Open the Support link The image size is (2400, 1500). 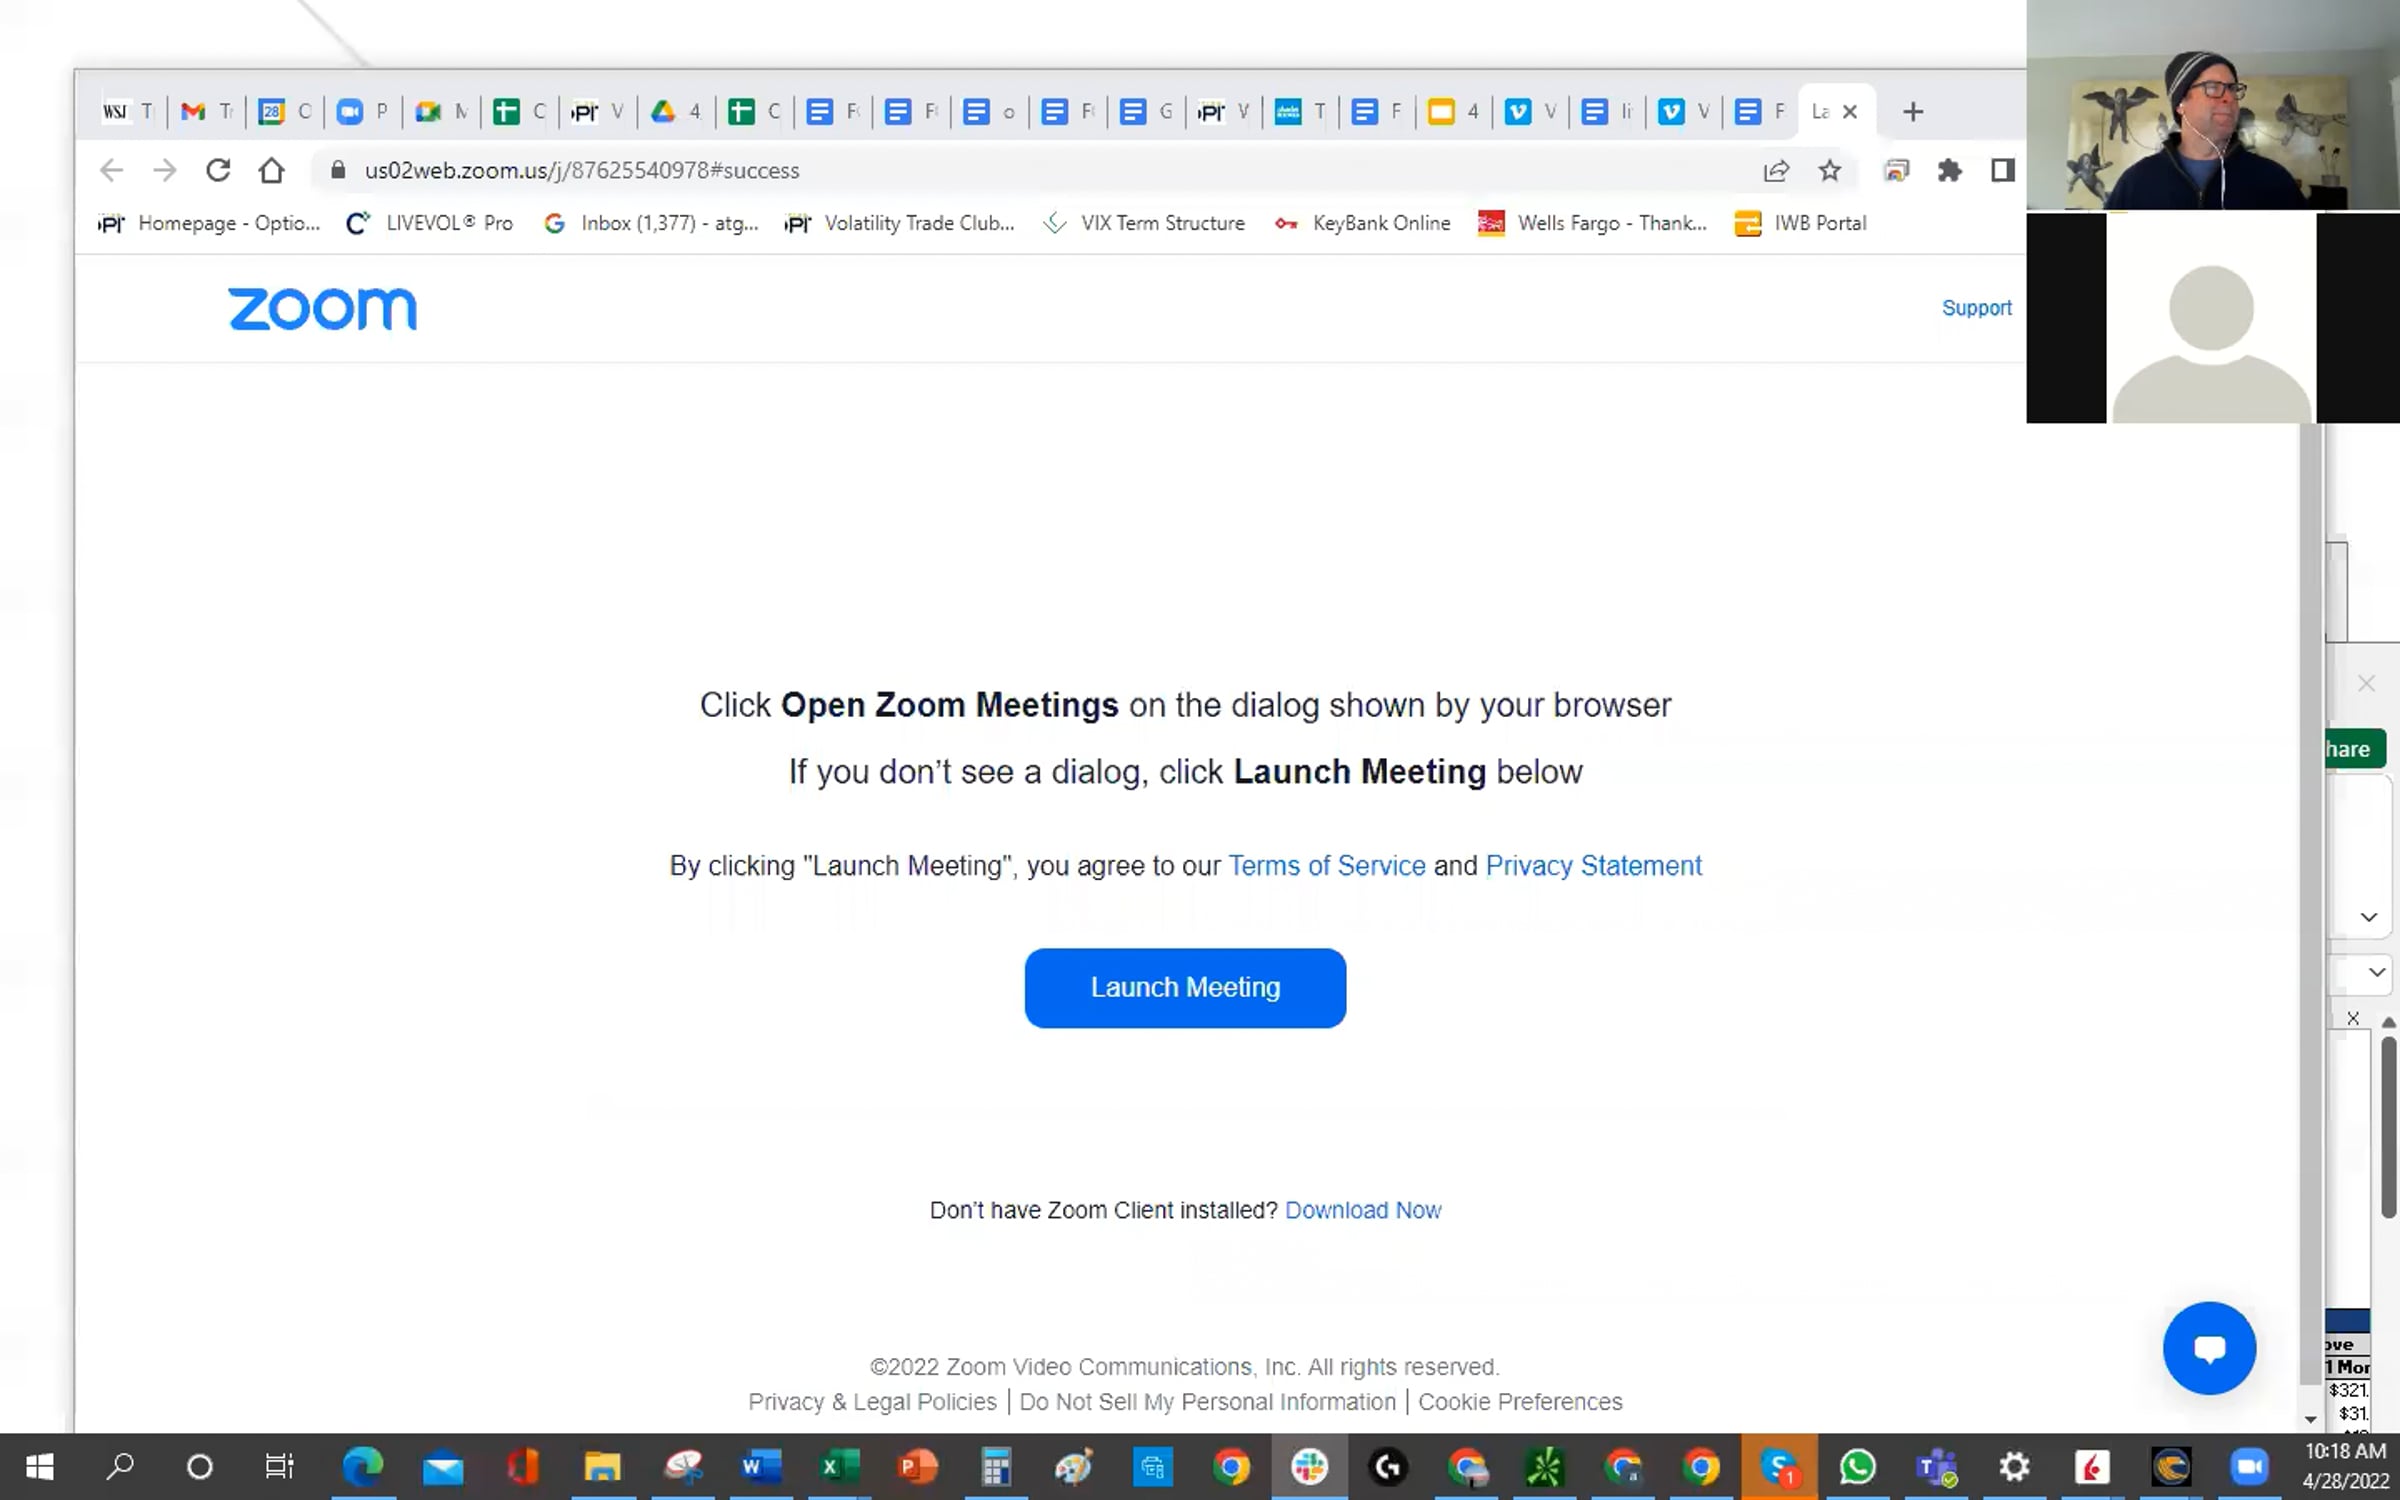pyautogui.click(x=1976, y=308)
